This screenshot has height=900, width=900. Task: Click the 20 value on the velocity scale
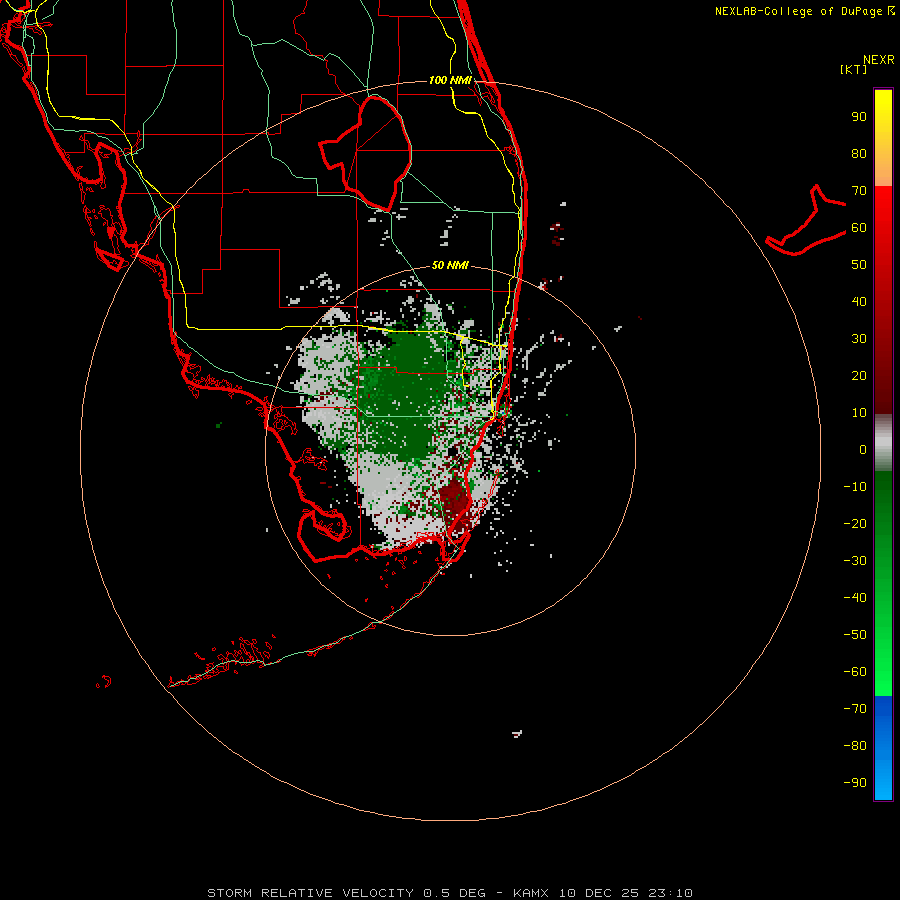(859, 375)
